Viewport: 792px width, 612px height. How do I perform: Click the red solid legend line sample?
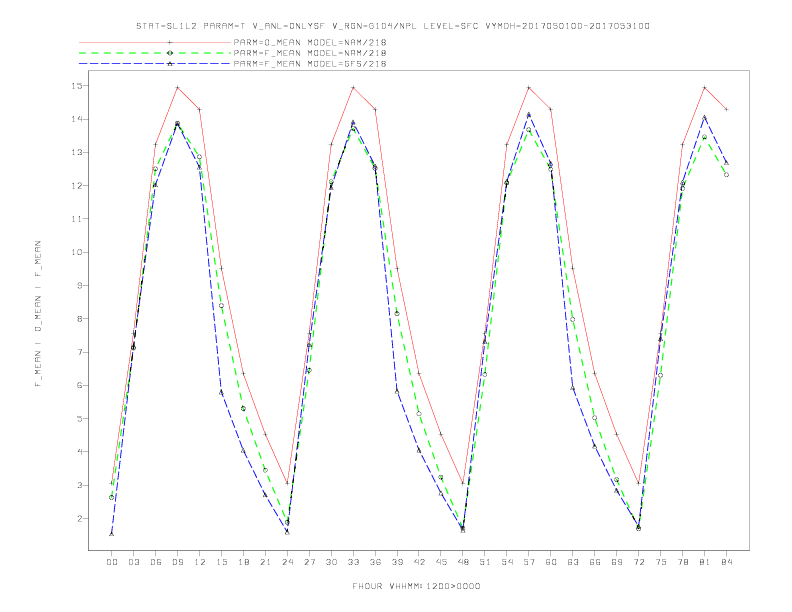[x=155, y=42]
